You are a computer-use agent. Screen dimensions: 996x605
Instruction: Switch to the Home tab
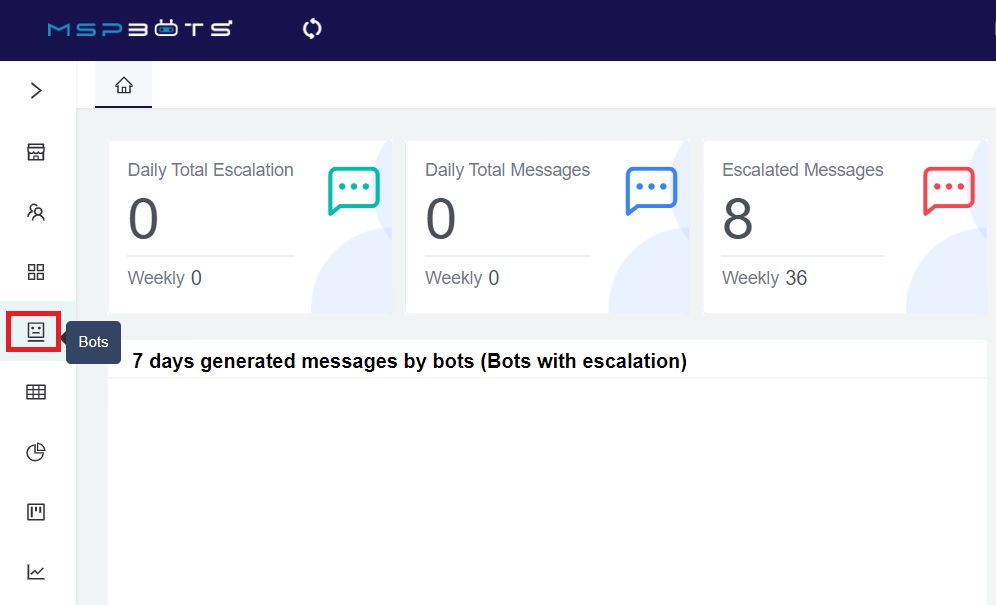(122, 85)
